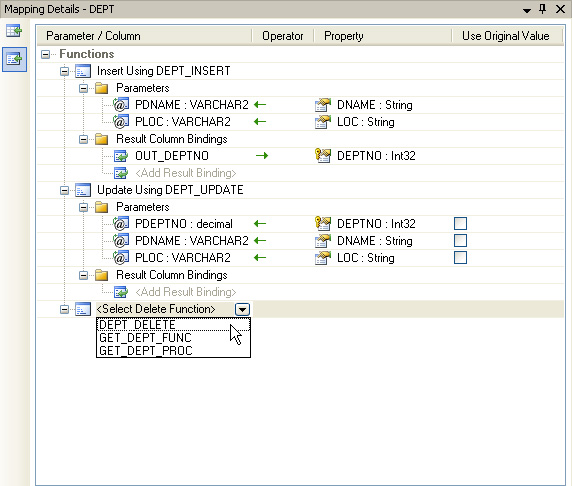
Task: Click the Insert Using DEPT_INSERT function icon
Action: (x=83, y=71)
